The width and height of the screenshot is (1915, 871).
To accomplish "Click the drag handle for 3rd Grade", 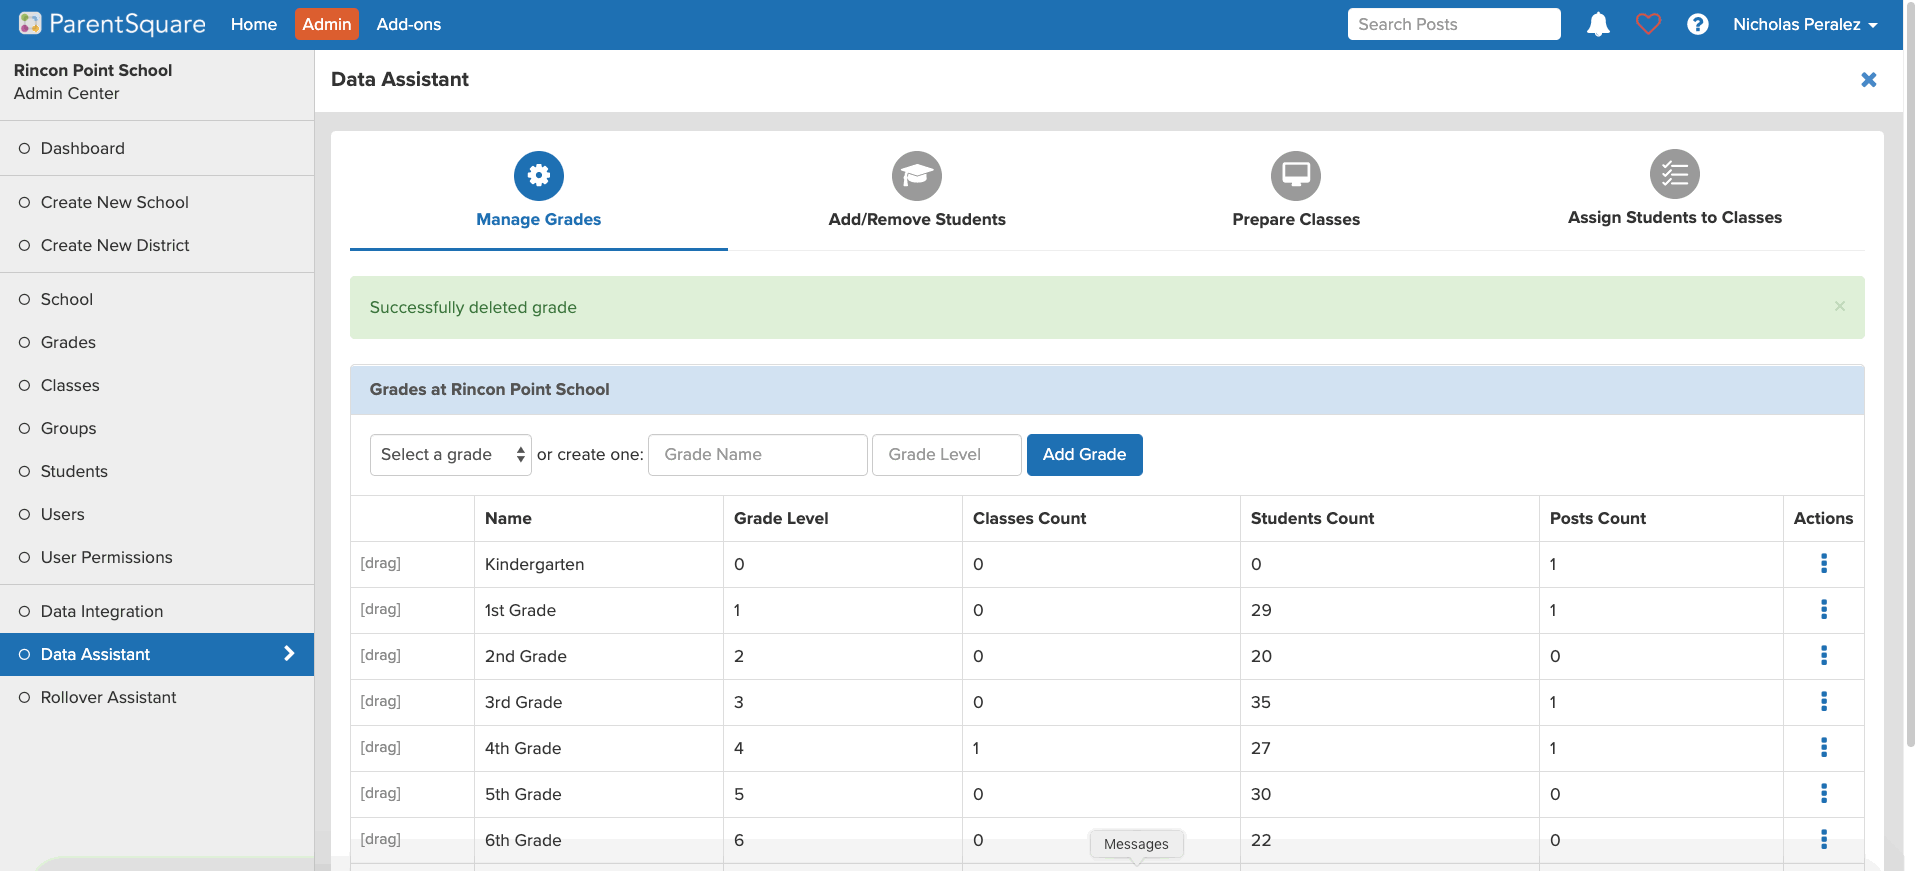I will coord(380,701).
